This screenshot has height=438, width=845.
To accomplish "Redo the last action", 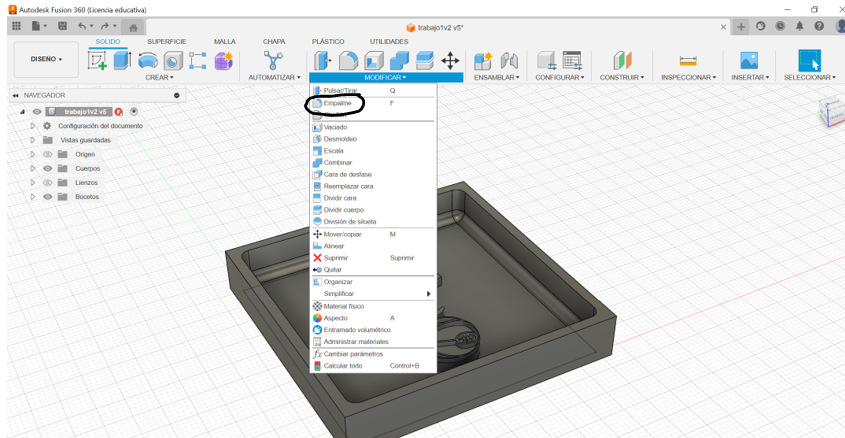I will tap(105, 26).
